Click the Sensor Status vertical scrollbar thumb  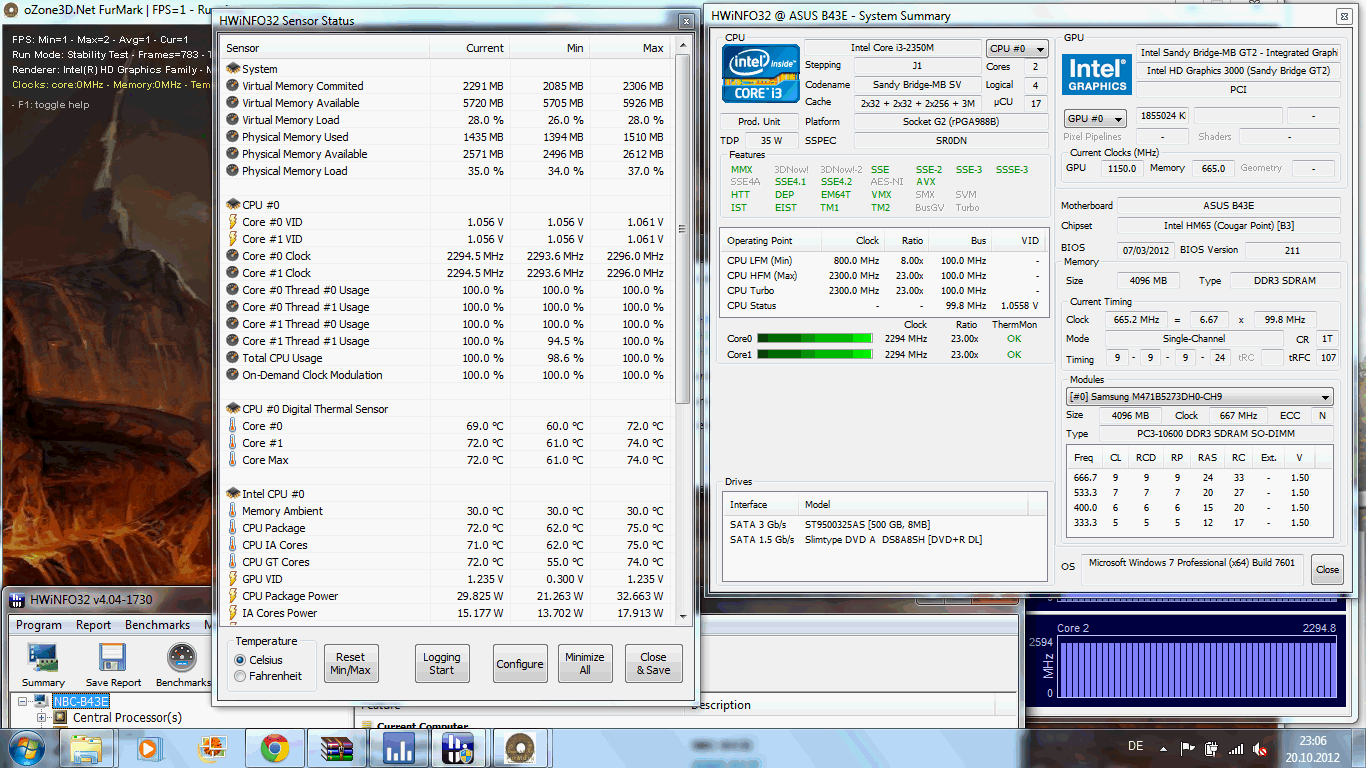click(682, 228)
